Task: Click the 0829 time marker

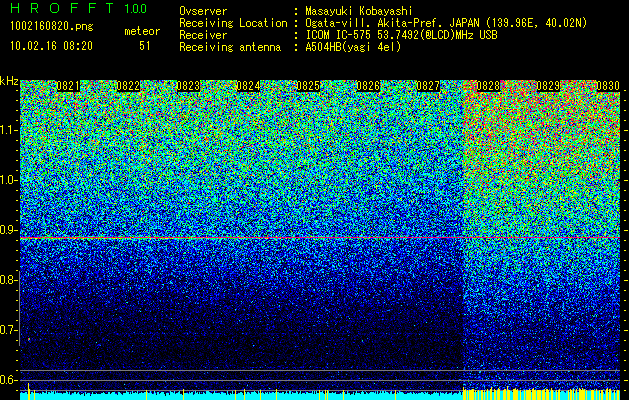Action: point(548,86)
